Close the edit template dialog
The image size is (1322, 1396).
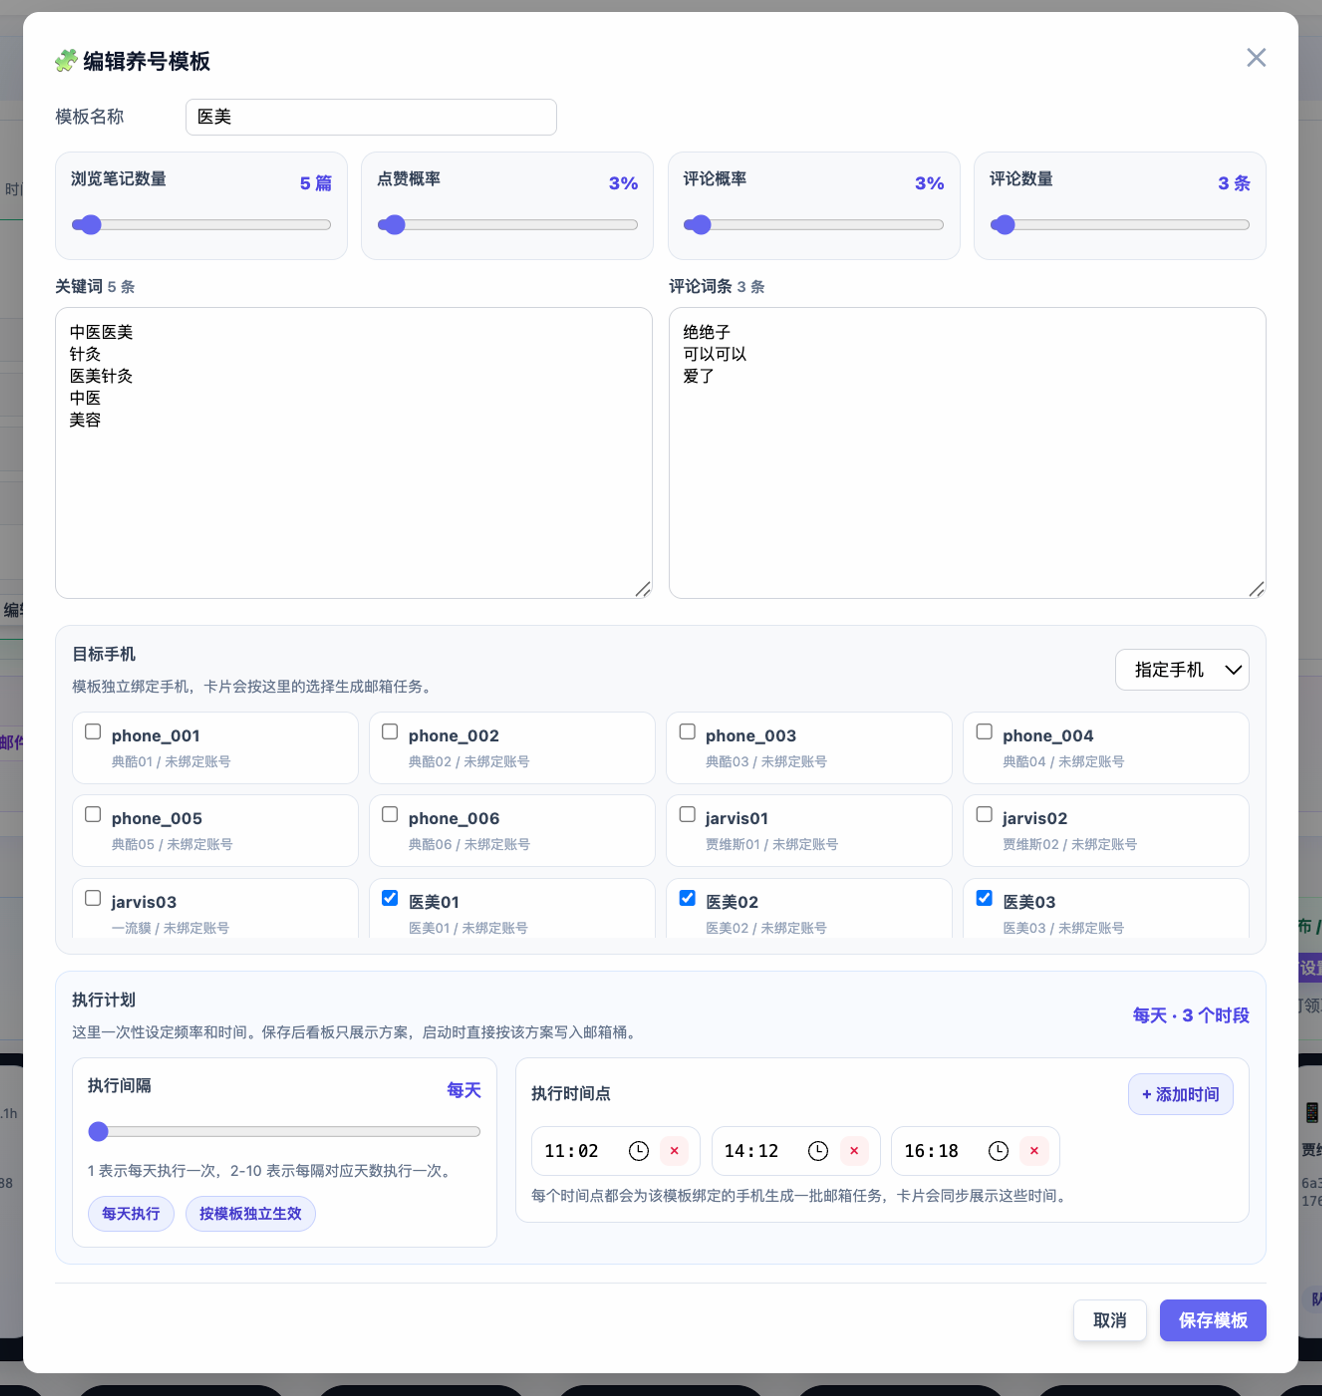tap(1256, 58)
